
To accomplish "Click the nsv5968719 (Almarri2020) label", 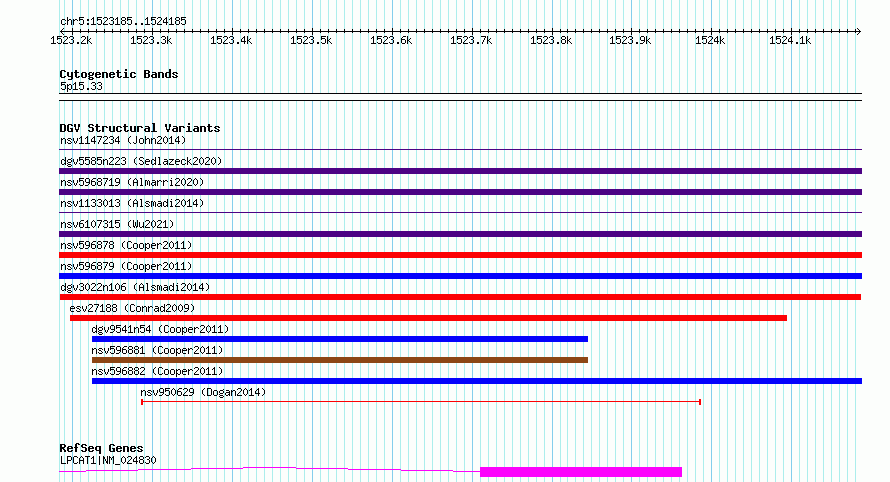I will point(132,182).
